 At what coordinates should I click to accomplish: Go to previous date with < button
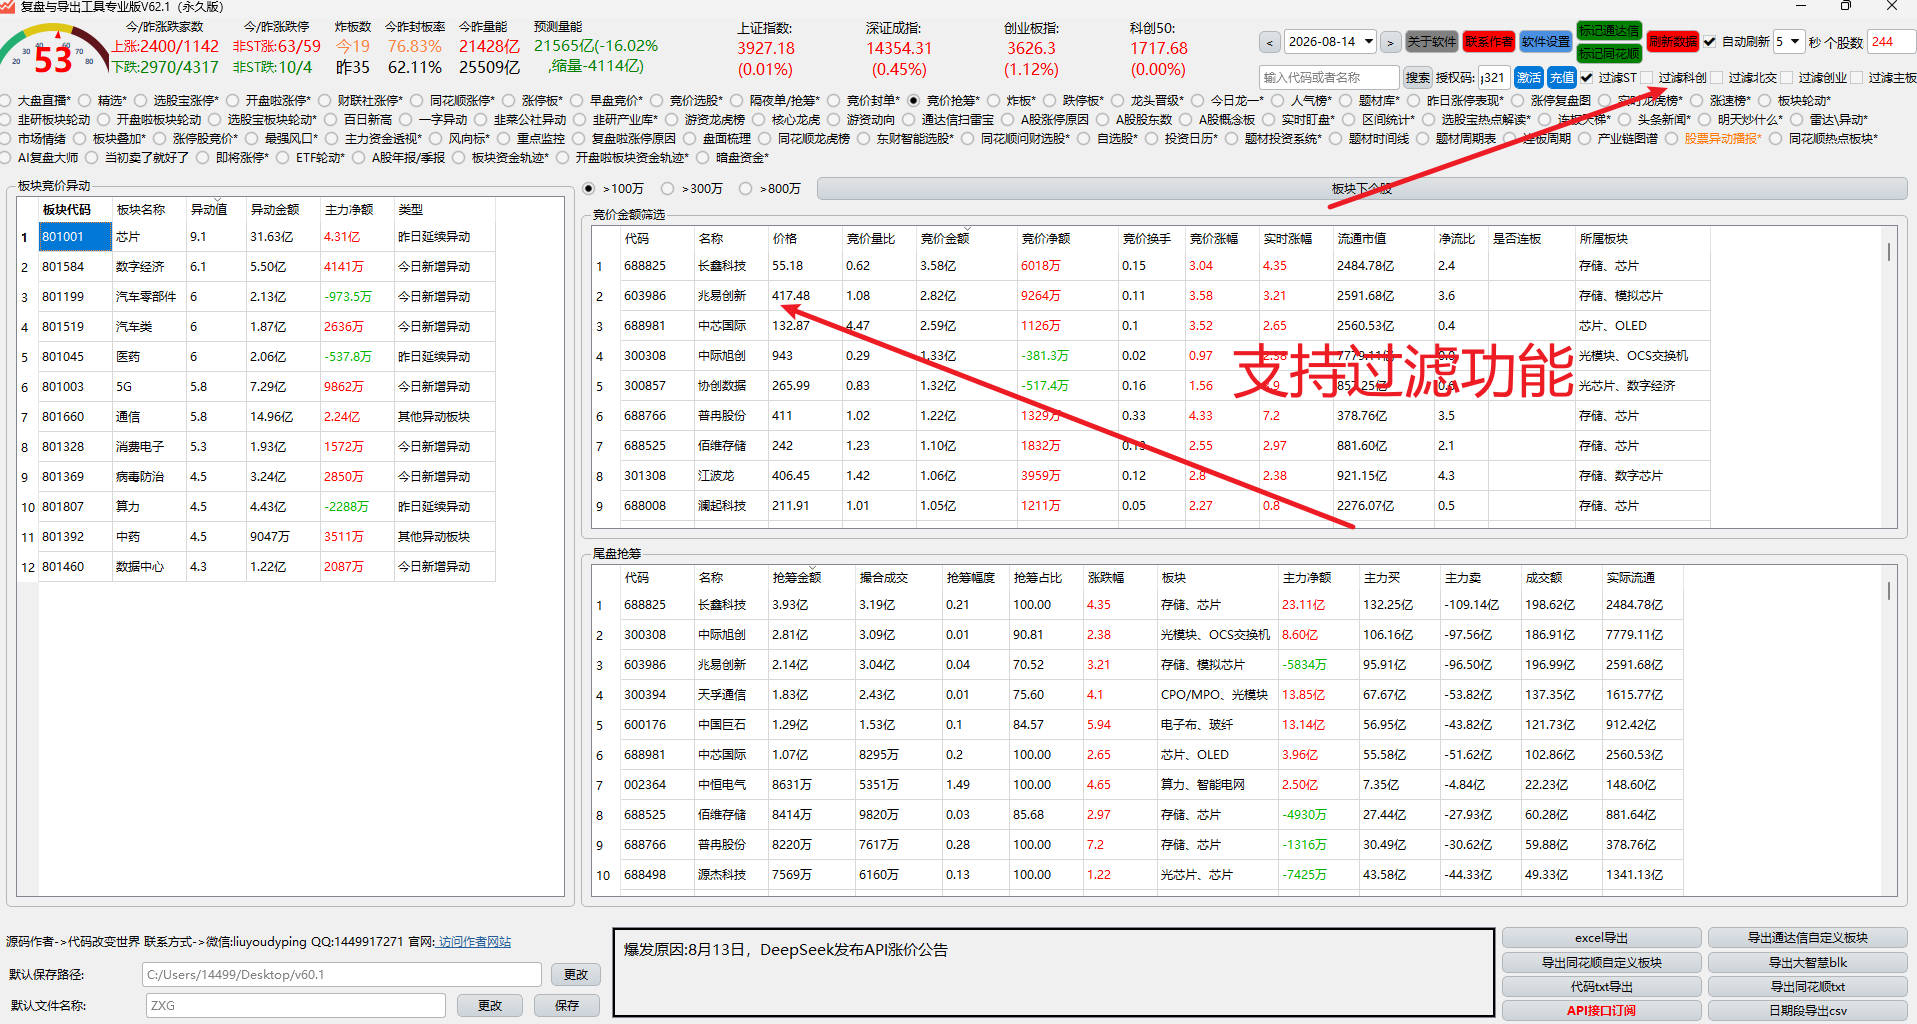point(1270,42)
